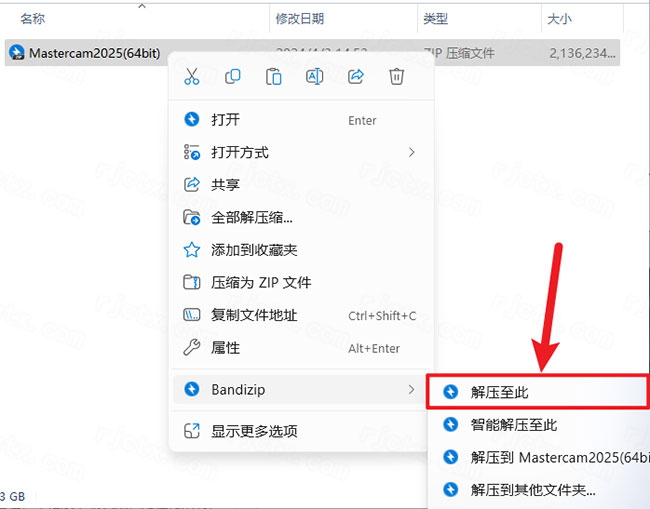Viewport: 650px width, 509px height.
Task: Choose 智能解压至此 option
Action: pos(539,425)
